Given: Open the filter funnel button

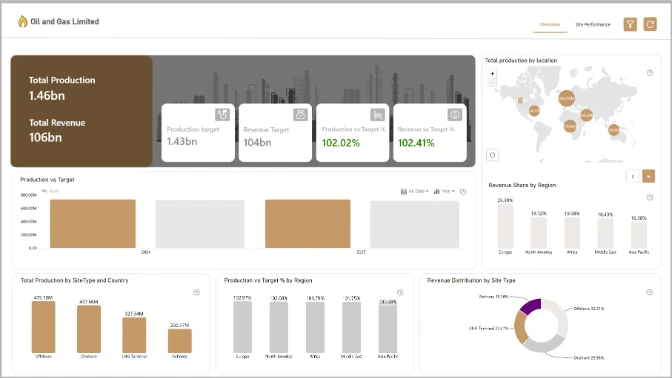Looking at the screenshot, I should pyautogui.click(x=630, y=24).
